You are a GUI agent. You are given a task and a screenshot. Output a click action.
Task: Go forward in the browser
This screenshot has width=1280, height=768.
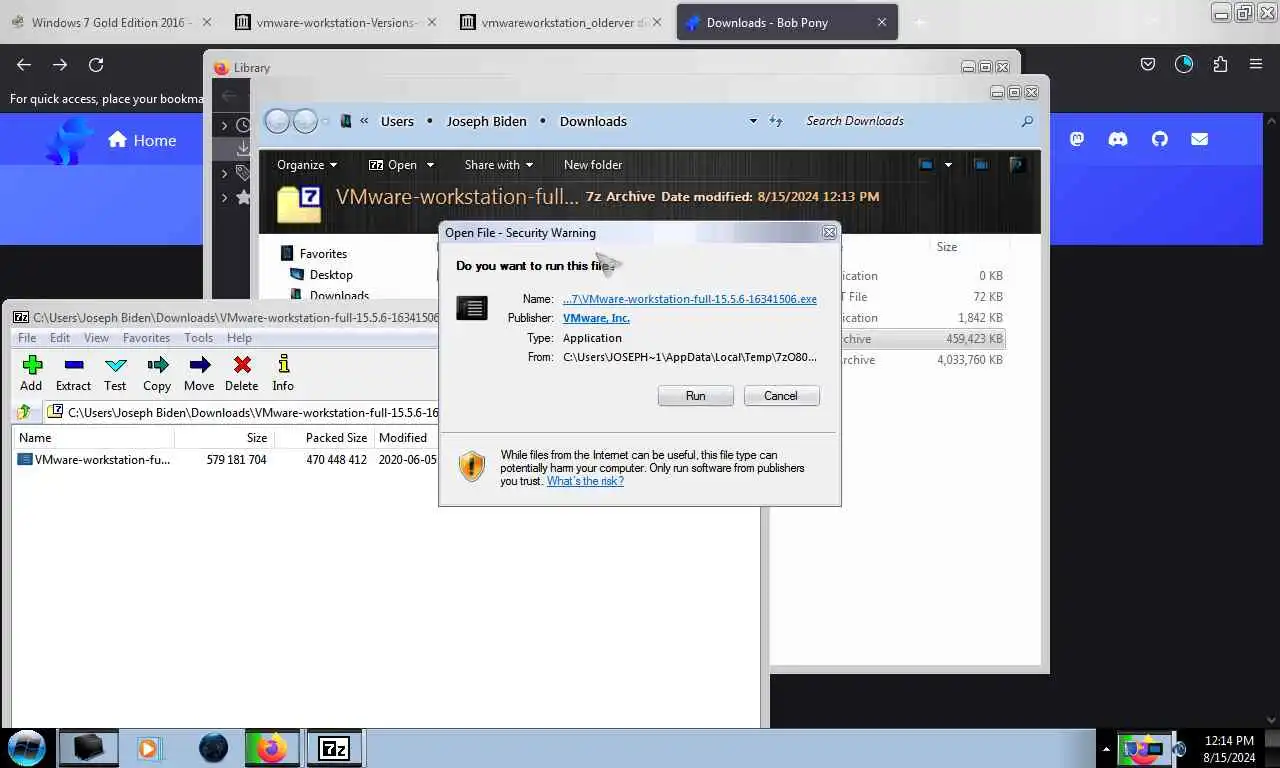click(x=60, y=64)
